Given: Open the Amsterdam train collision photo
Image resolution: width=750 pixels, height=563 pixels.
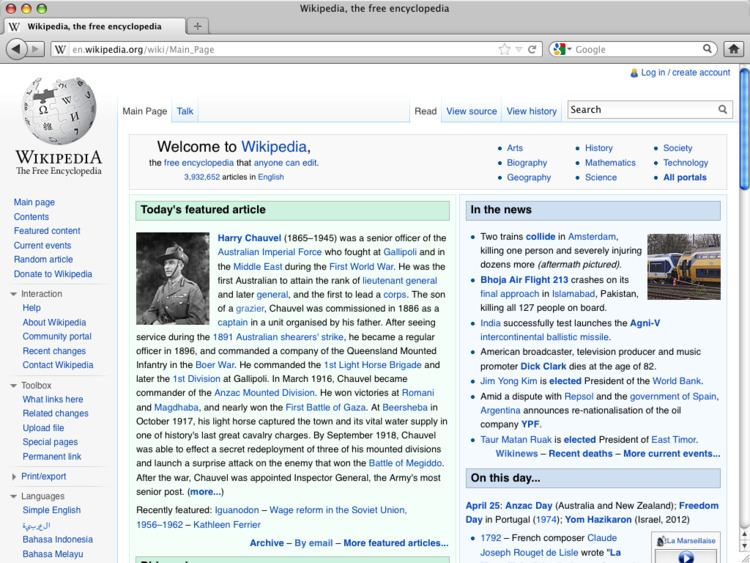Looking at the screenshot, I should [684, 266].
